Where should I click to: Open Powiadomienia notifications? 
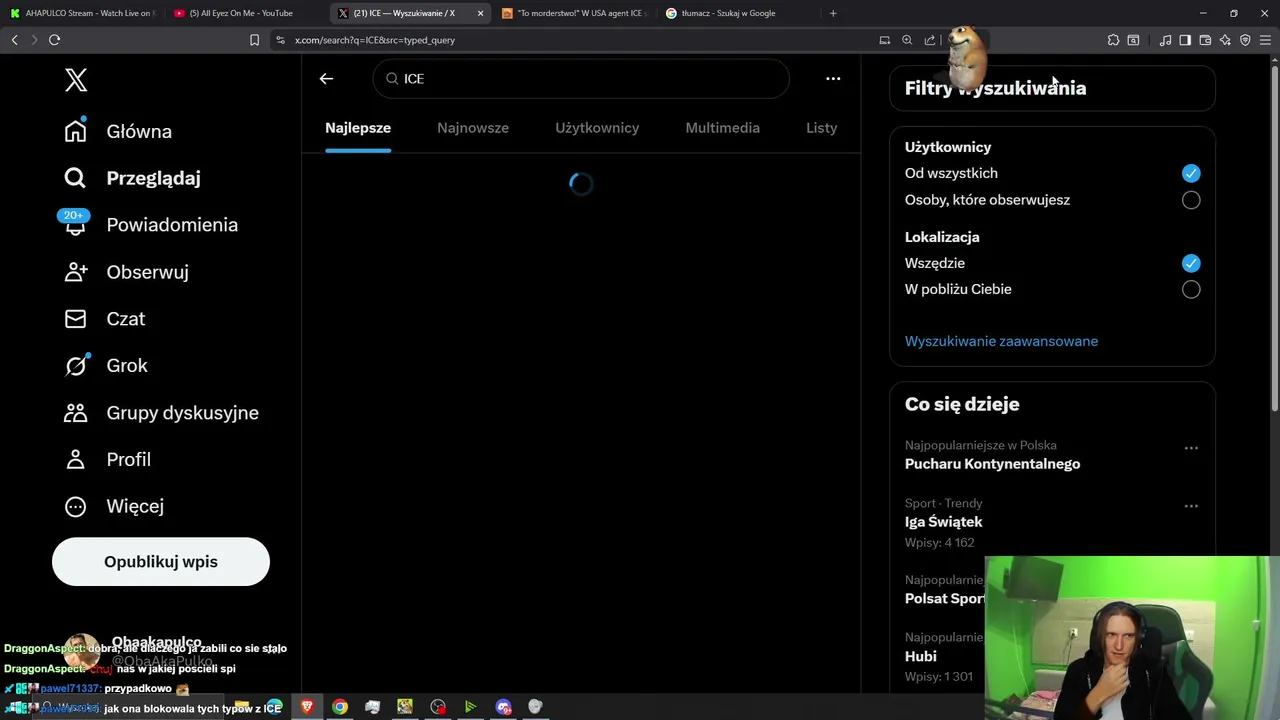pos(150,225)
